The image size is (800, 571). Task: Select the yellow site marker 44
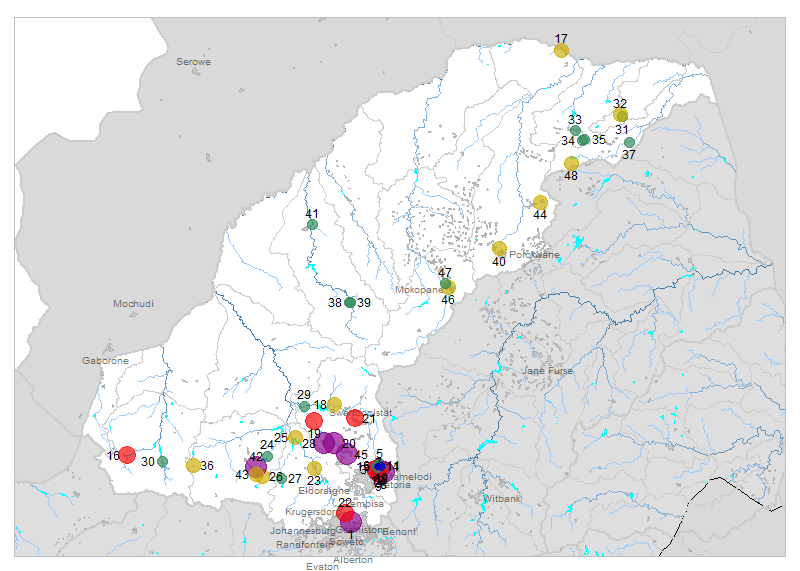coord(540,203)
